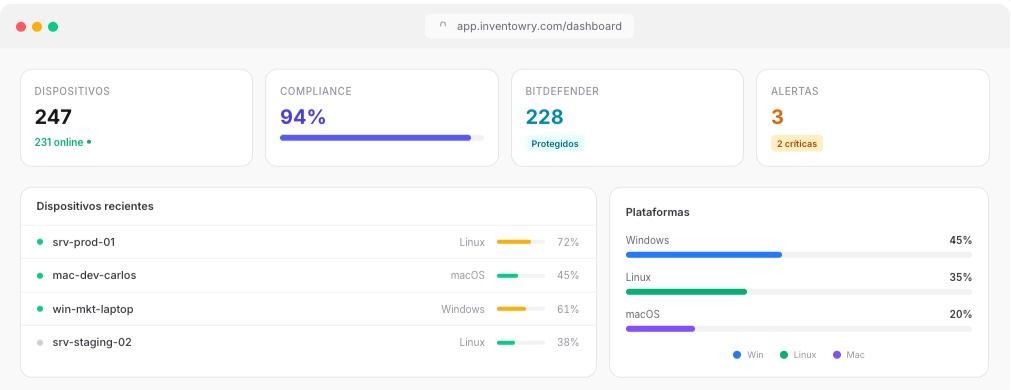Click the 72% usage bar for srv-prod-01
This screenshot has width=1011, height=390.
tap(521, 242)
